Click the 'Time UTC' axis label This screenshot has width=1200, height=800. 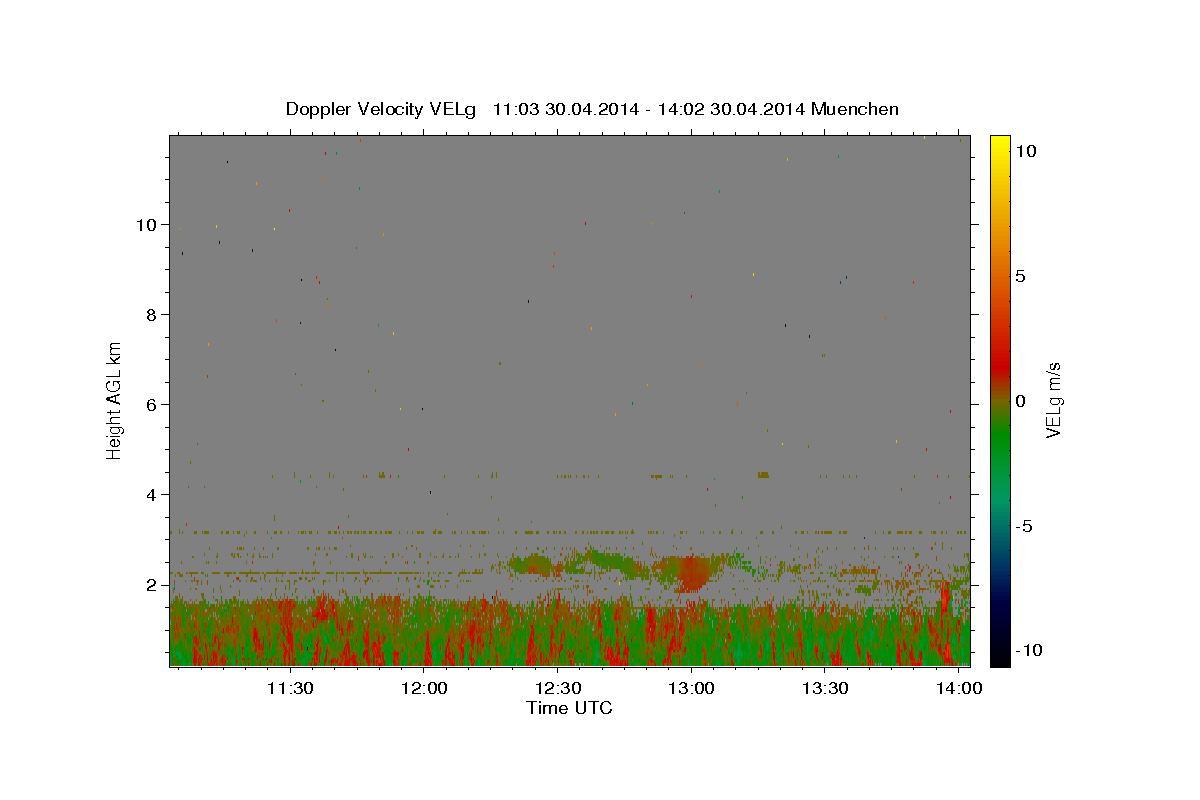569,708
